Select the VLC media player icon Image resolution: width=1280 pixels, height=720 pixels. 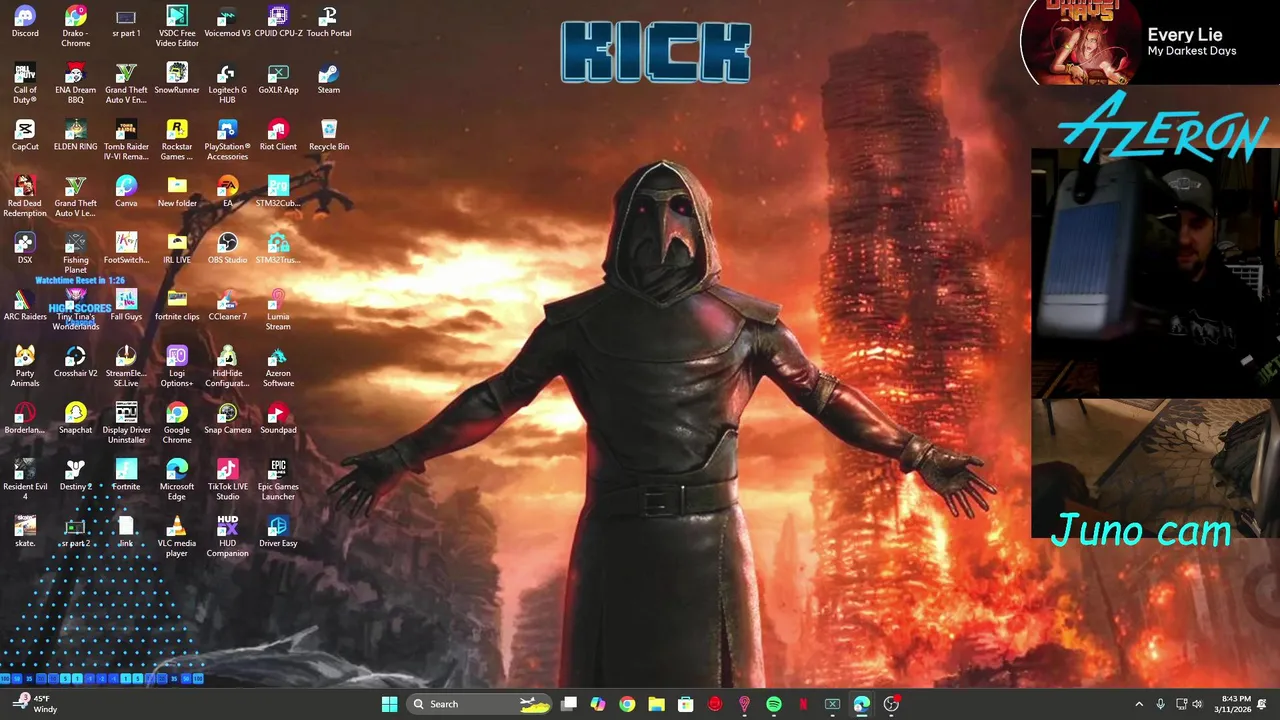pyautogui.click(x=177, y=538)
